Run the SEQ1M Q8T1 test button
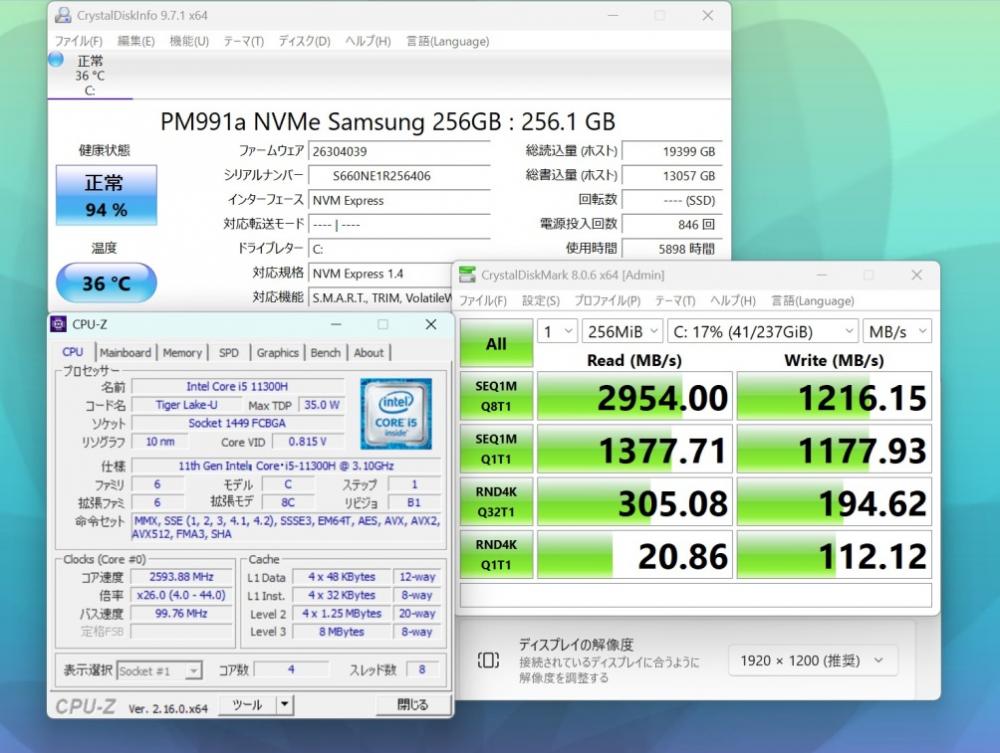The height and width of the screenshot is (753, 1000). tap(496, 396)
